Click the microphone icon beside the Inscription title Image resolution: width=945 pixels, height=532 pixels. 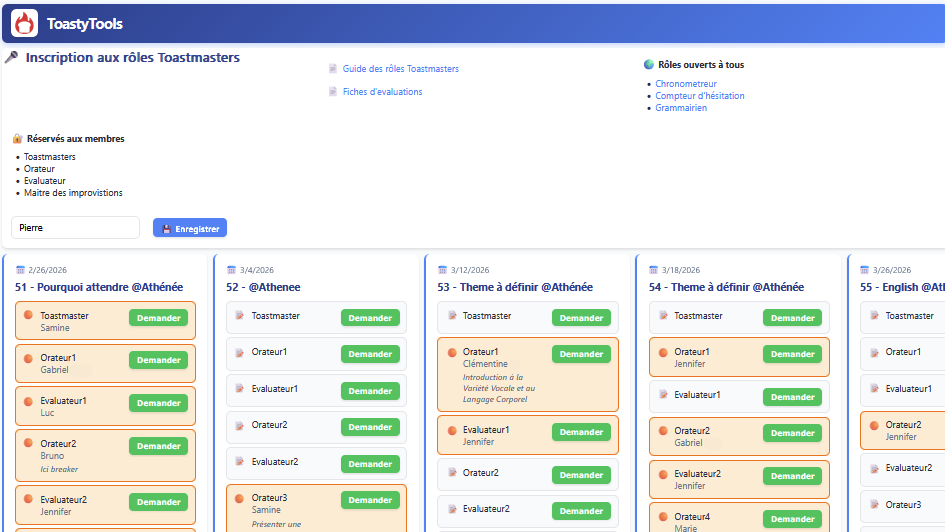tap(12, 58)
